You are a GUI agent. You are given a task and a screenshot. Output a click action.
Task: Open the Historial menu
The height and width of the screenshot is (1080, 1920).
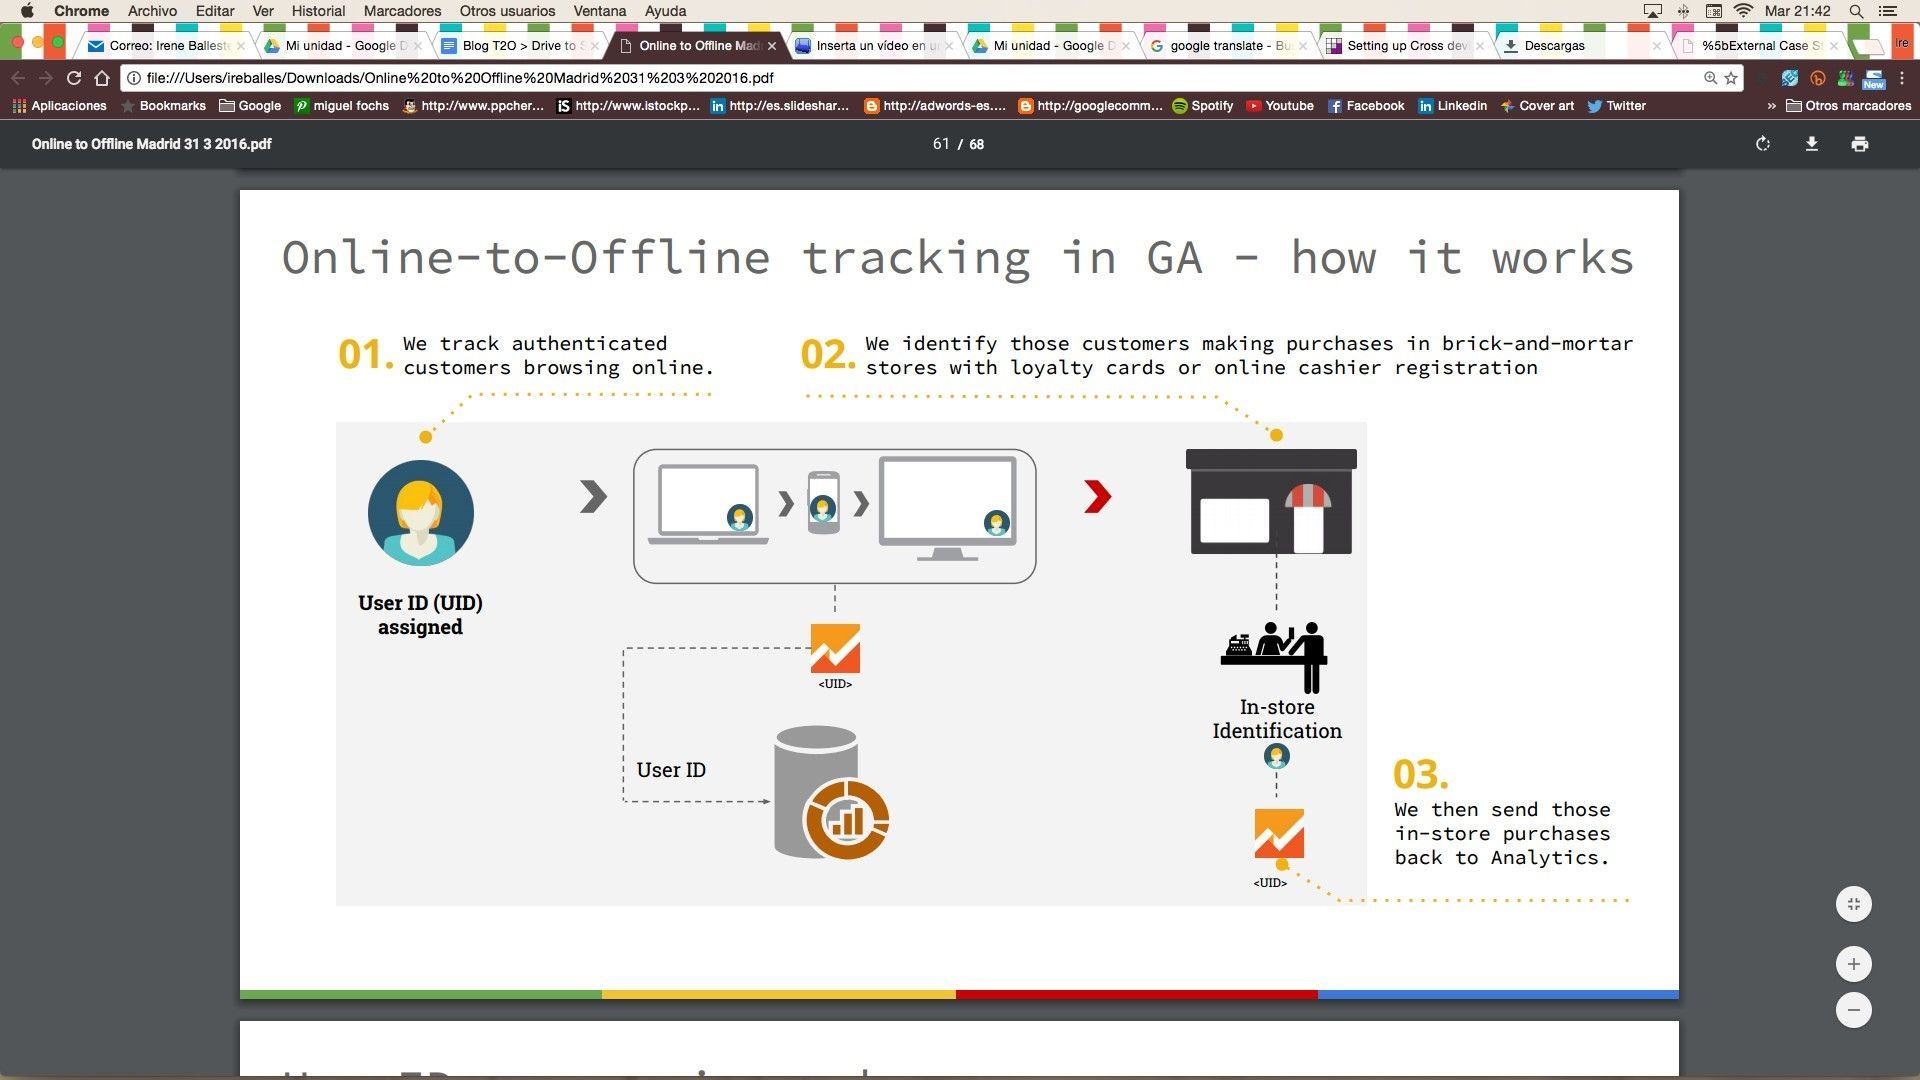(318, 11)
